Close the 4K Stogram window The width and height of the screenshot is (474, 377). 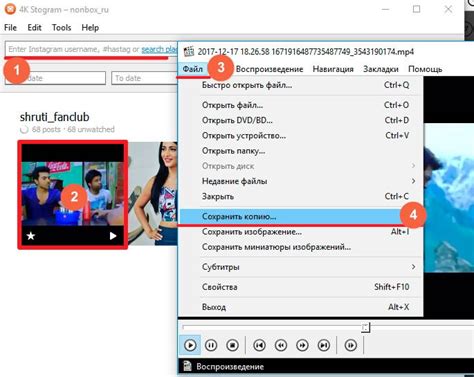[x=448, y=9]
